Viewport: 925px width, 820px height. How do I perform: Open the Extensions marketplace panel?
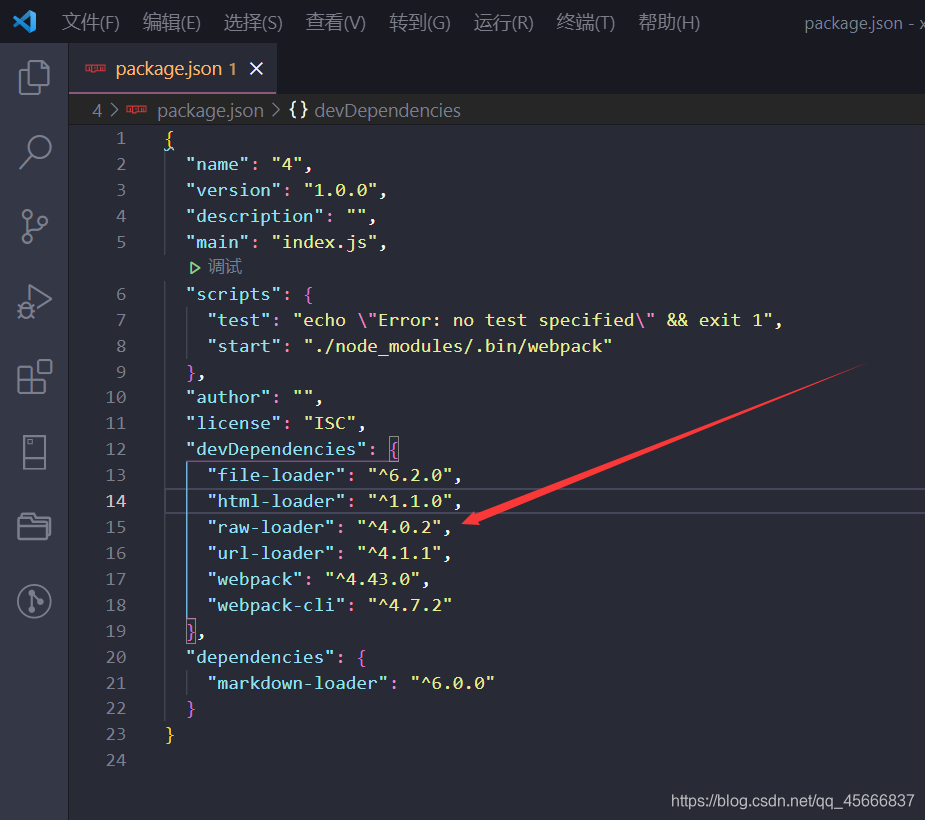[x=34, y=377]
